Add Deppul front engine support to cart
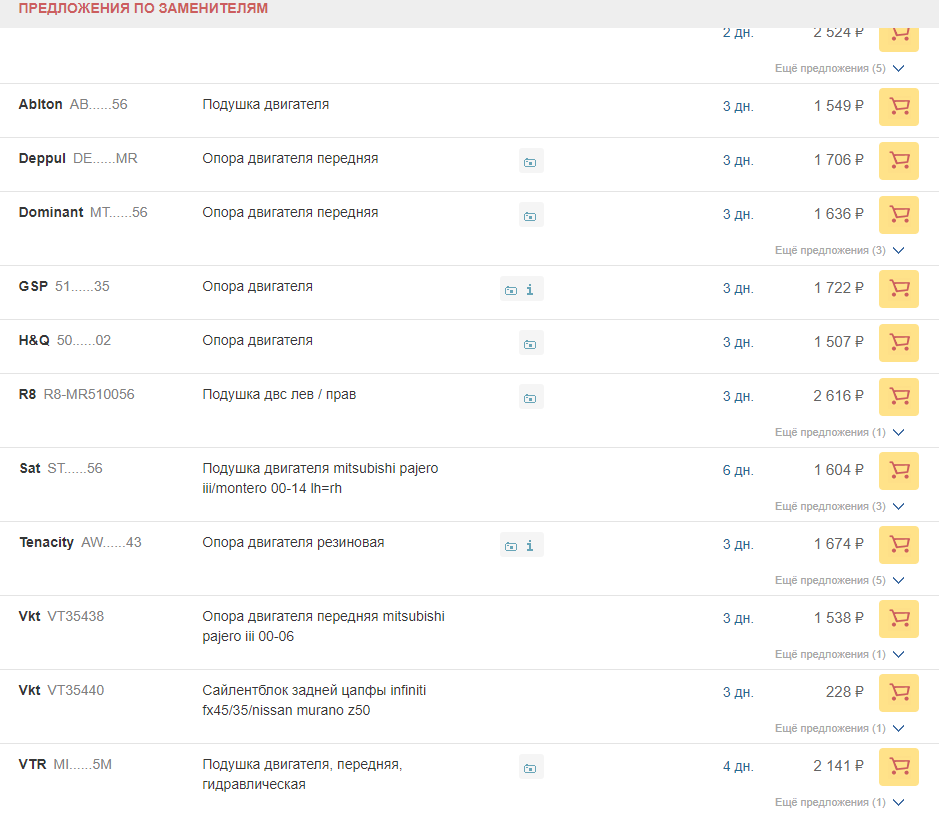Image resolution: width=939 pixels, height=814 pixels. 898,161
